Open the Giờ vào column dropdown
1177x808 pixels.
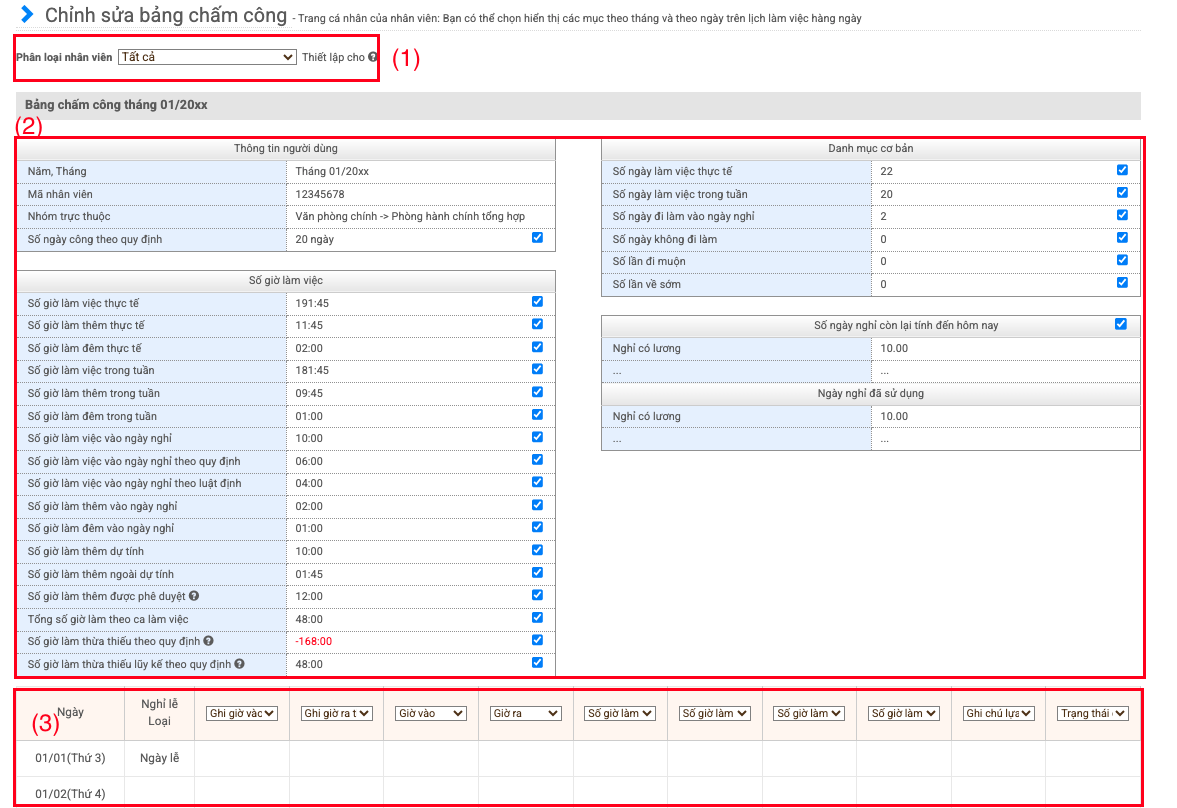click(x=430, y=713)
